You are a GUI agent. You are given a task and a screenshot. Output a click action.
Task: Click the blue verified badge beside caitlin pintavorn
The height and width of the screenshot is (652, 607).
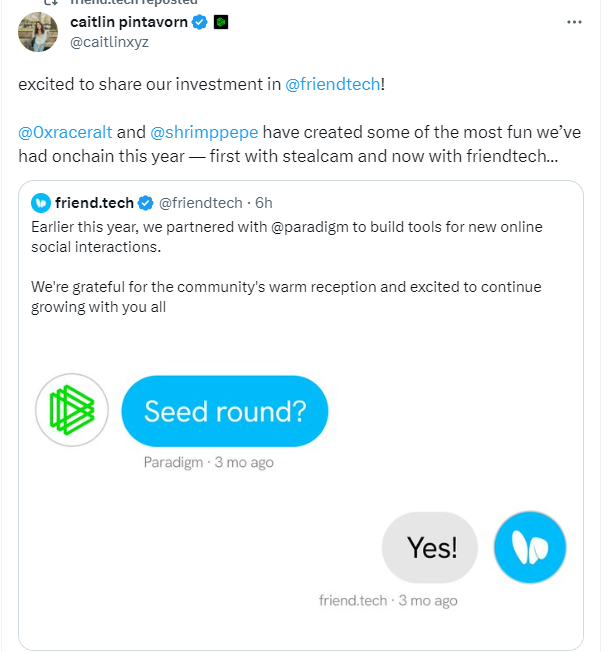click(200, 22)
